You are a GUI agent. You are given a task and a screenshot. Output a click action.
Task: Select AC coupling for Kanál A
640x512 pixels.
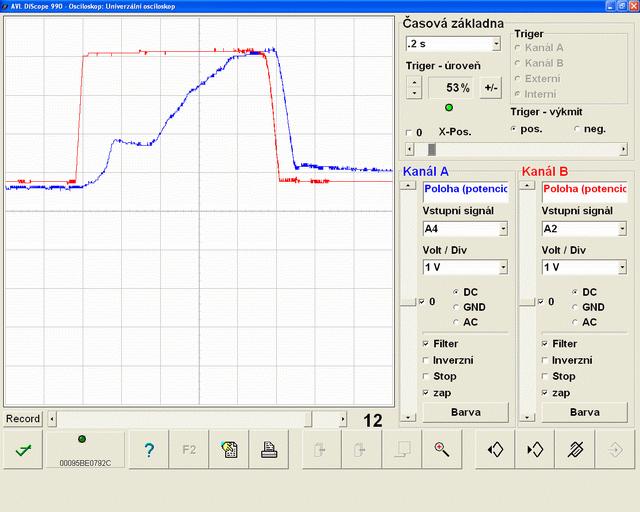pyautogui.click(x=456, y=322)
